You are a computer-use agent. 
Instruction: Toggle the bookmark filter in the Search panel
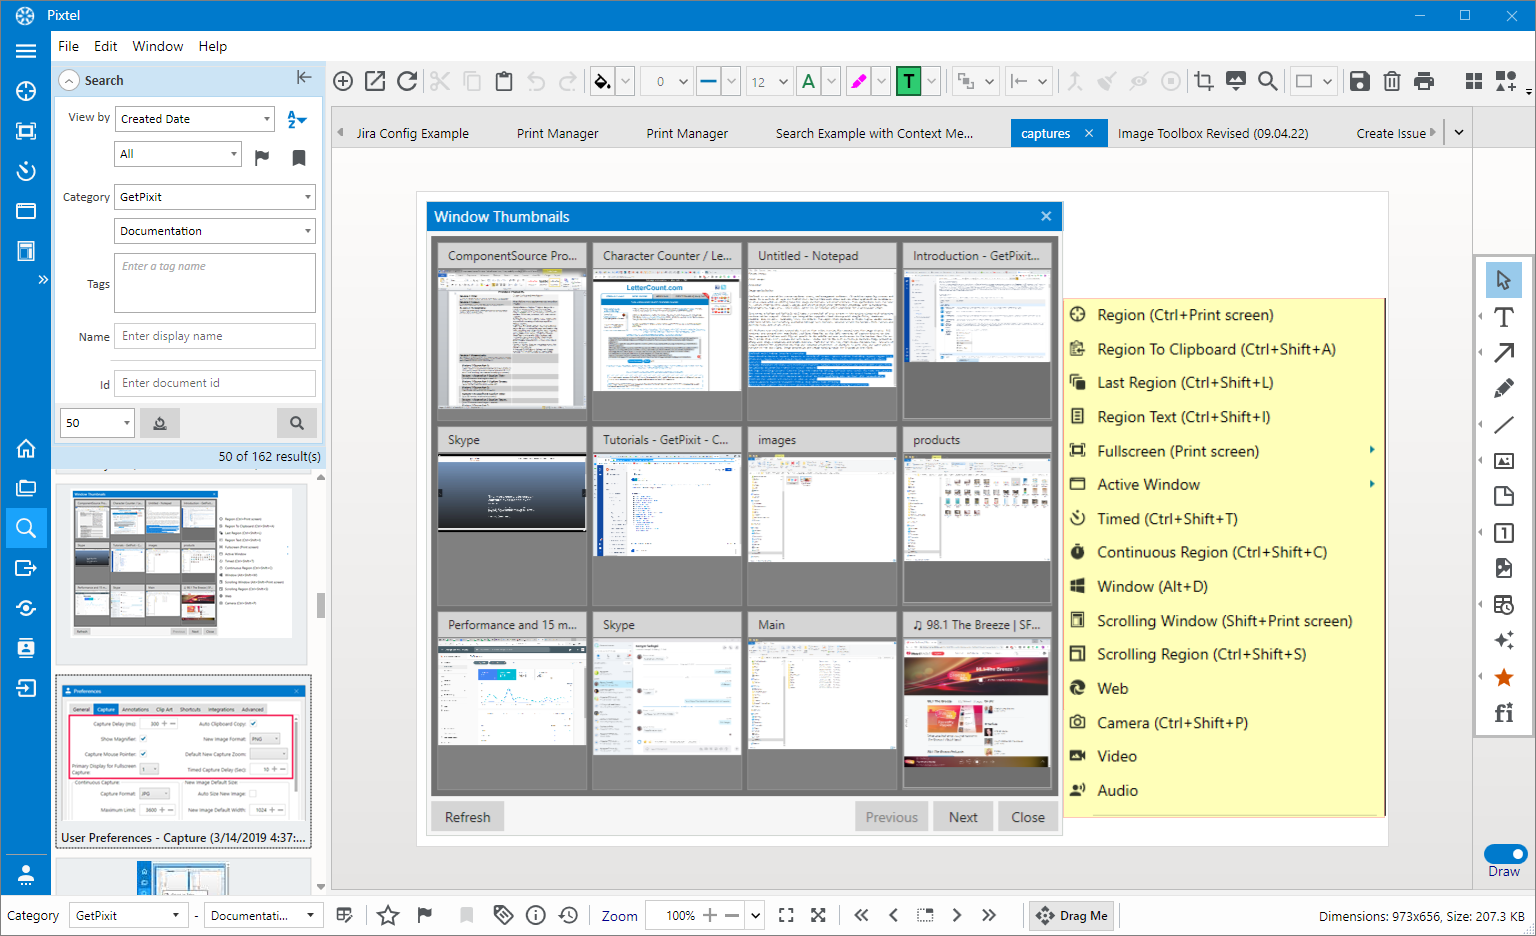coord(298,157)
